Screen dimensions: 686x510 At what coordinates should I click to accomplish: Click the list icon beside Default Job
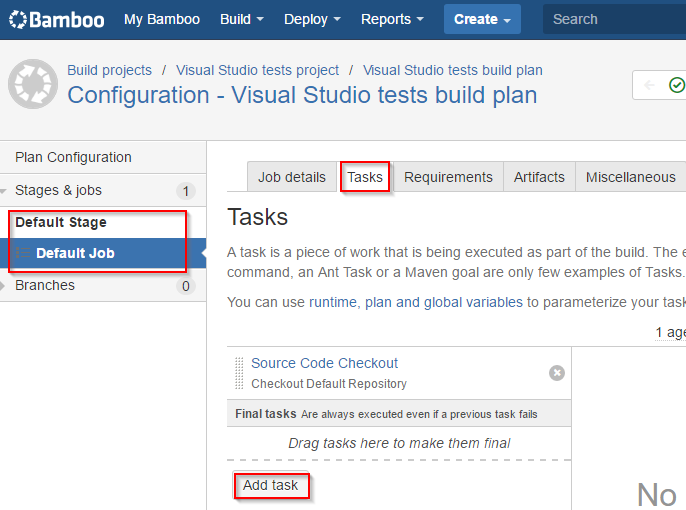[23, 253]
